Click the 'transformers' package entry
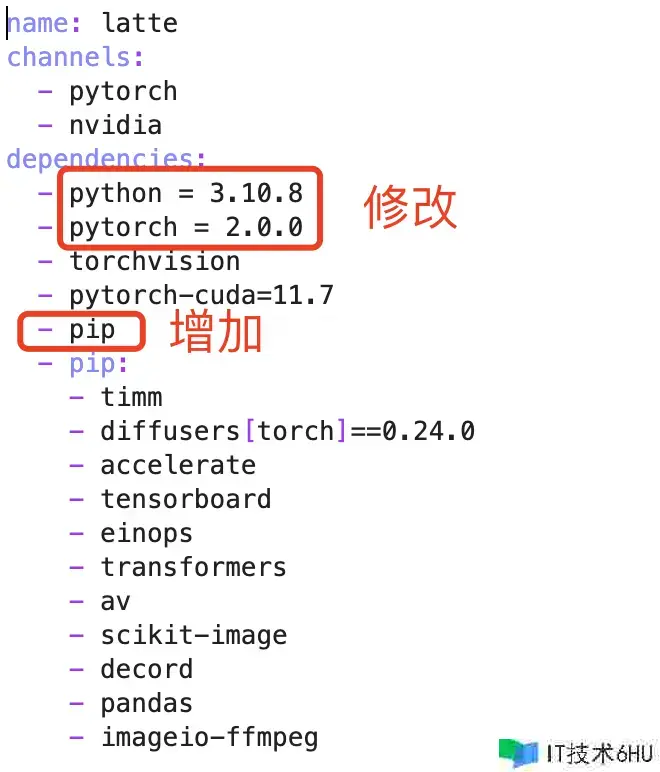660x772 pixels. pyautogui.click(x=193, y=567)
